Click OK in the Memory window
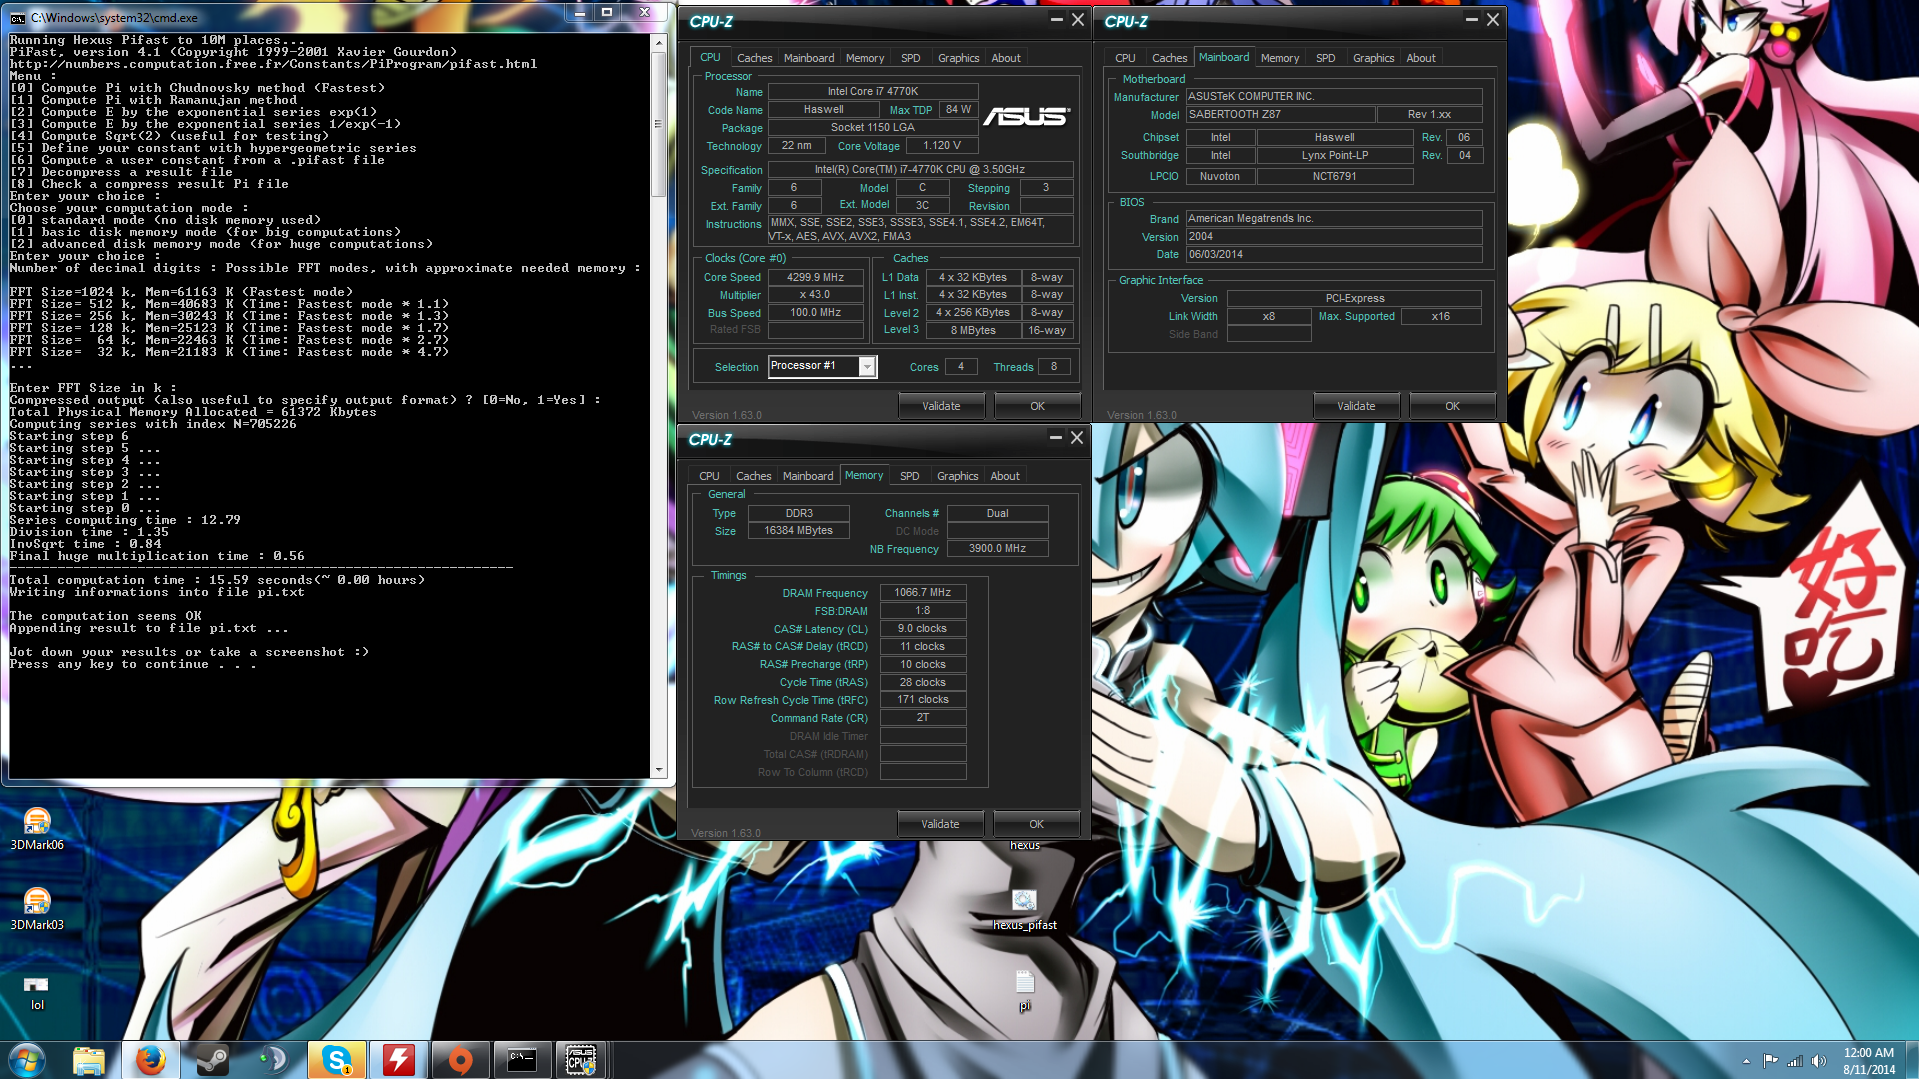1919x1079 pixels. tap(1036, 824)
